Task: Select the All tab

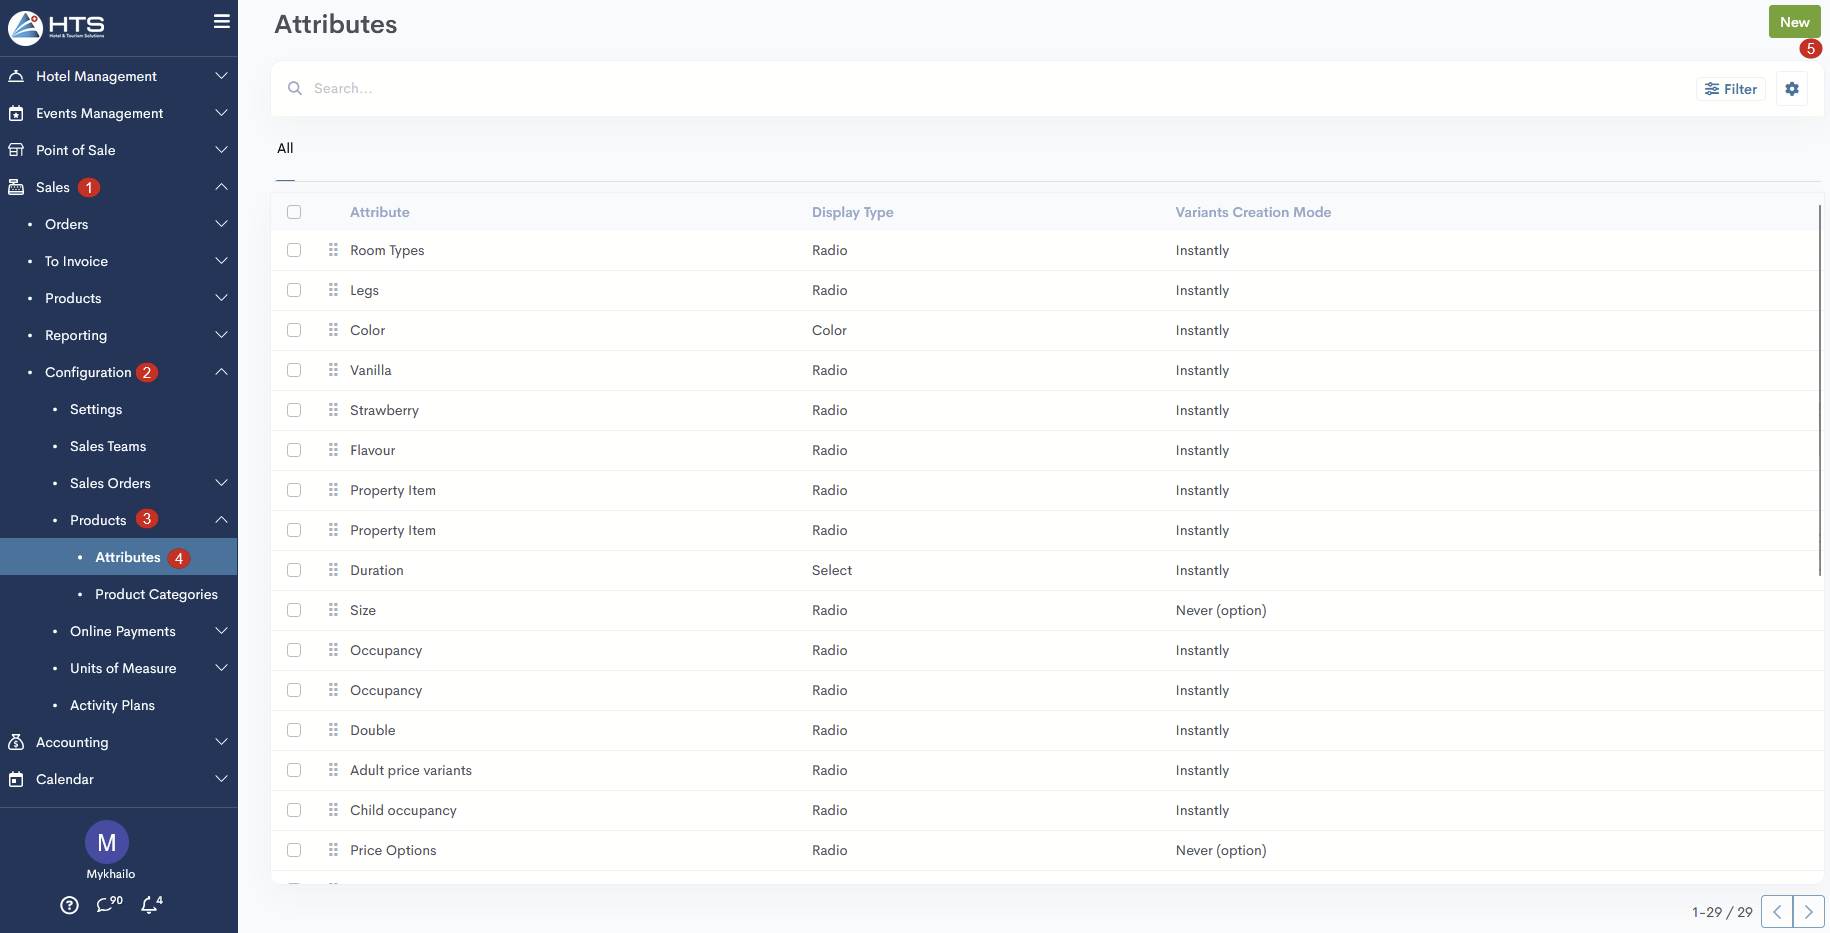Action: 285,148
